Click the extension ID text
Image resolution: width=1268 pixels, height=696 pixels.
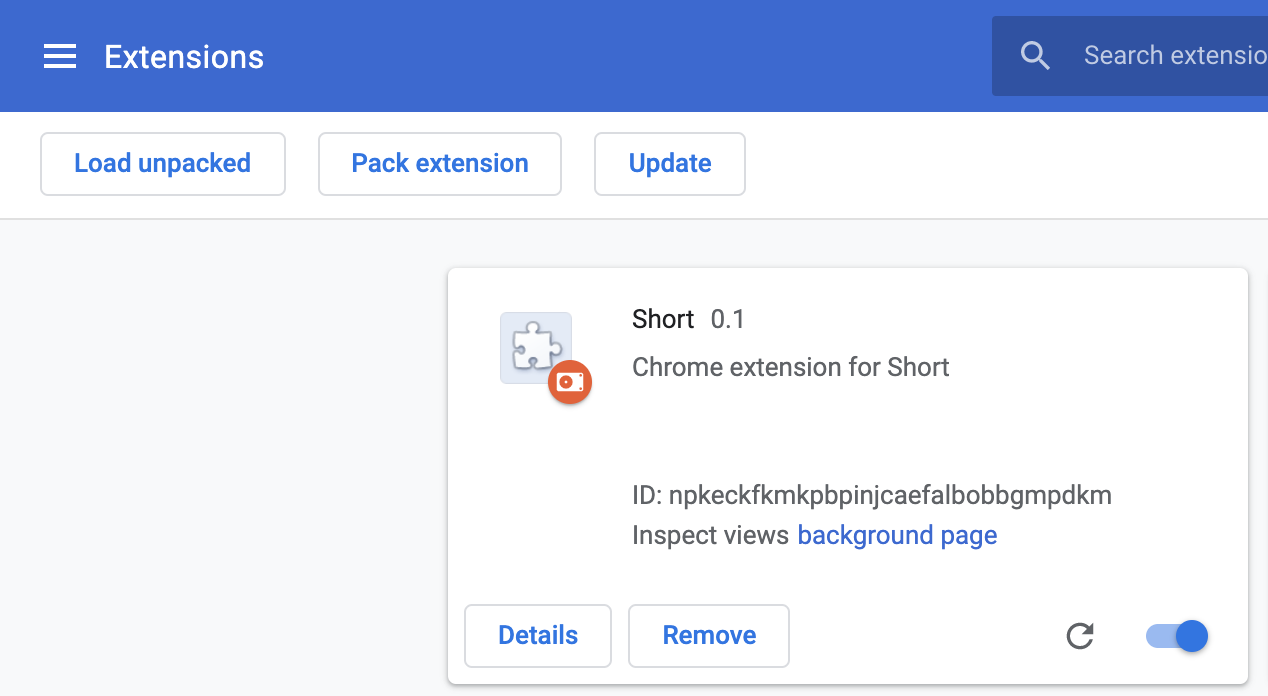(x=872, y=495)
